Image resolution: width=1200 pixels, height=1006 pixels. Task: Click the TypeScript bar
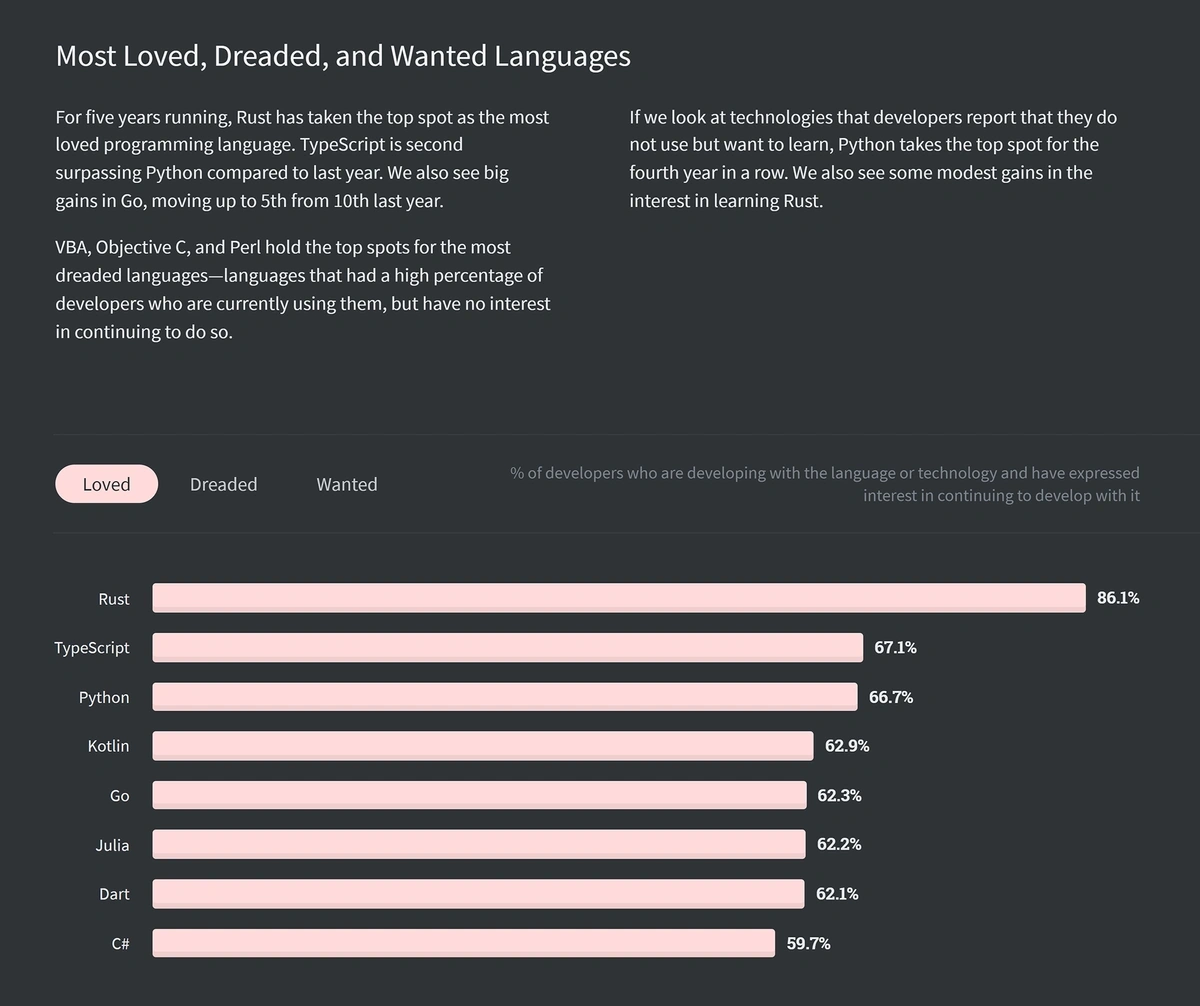(x=508, y=647)
